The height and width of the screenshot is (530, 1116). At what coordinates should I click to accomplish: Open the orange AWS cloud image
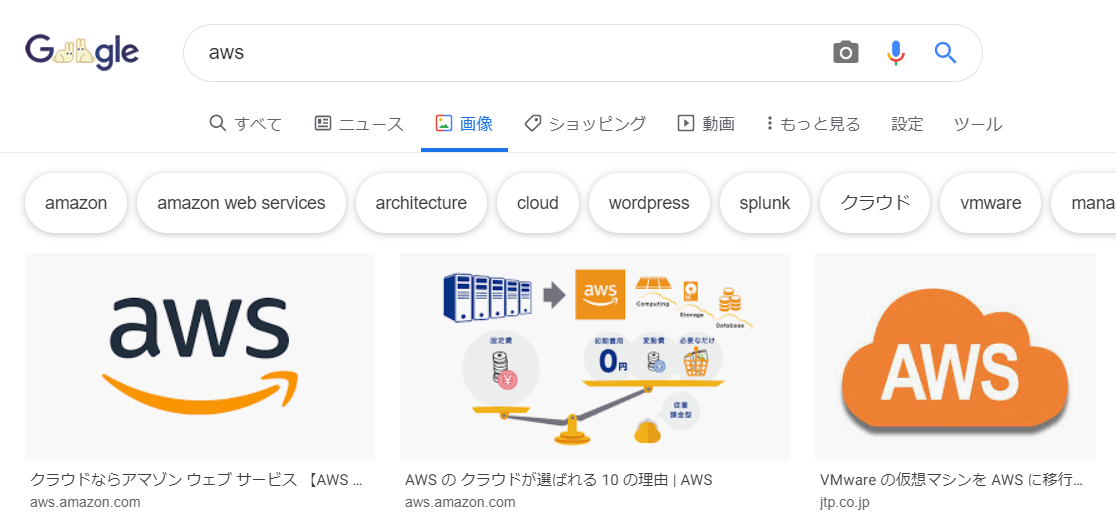955,356
